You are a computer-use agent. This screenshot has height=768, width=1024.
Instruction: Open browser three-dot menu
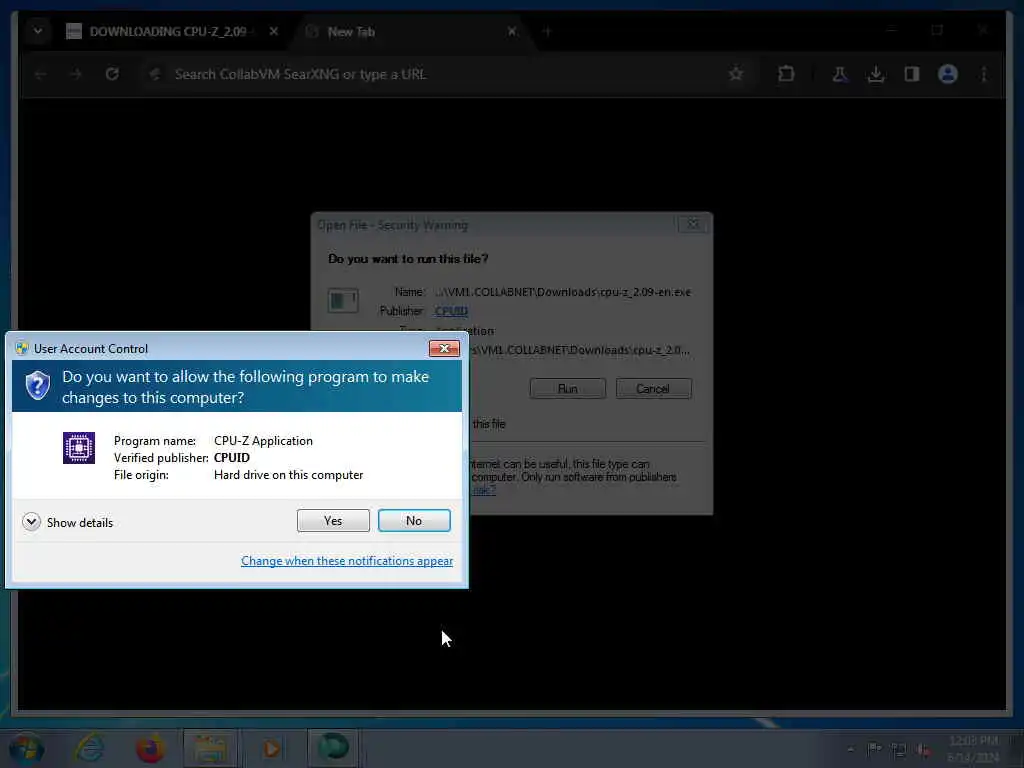tap(984, 74)
